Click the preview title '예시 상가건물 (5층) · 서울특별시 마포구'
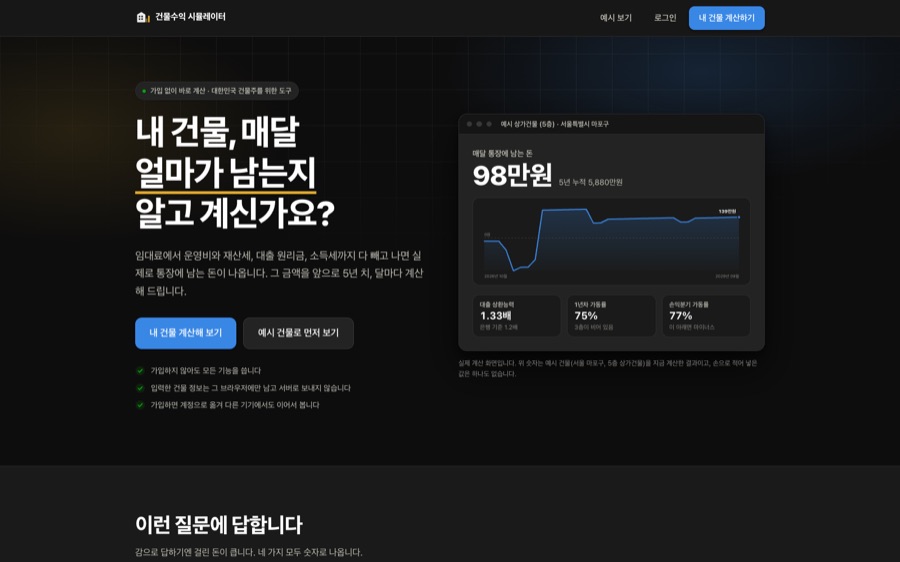The height and width of the screenshot is (562, 900). click(x=554, y=124)
